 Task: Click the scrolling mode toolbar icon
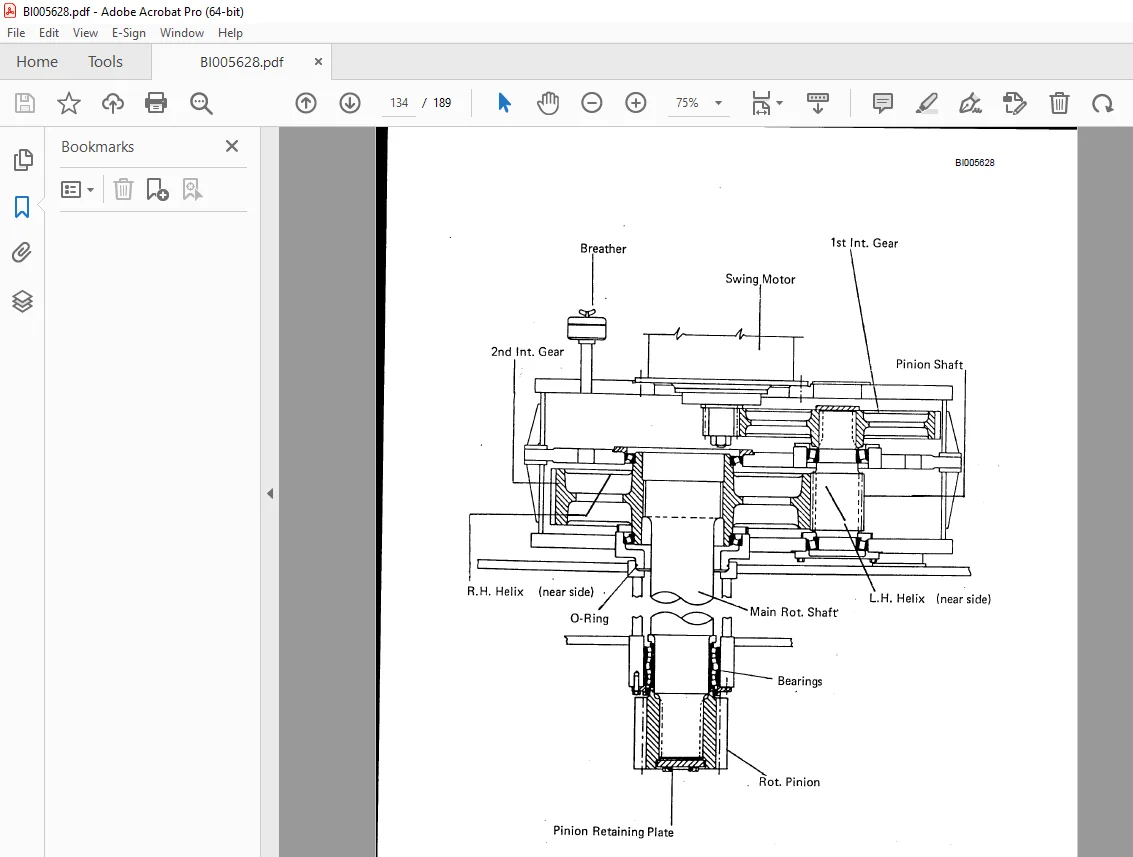pos(817,103)
